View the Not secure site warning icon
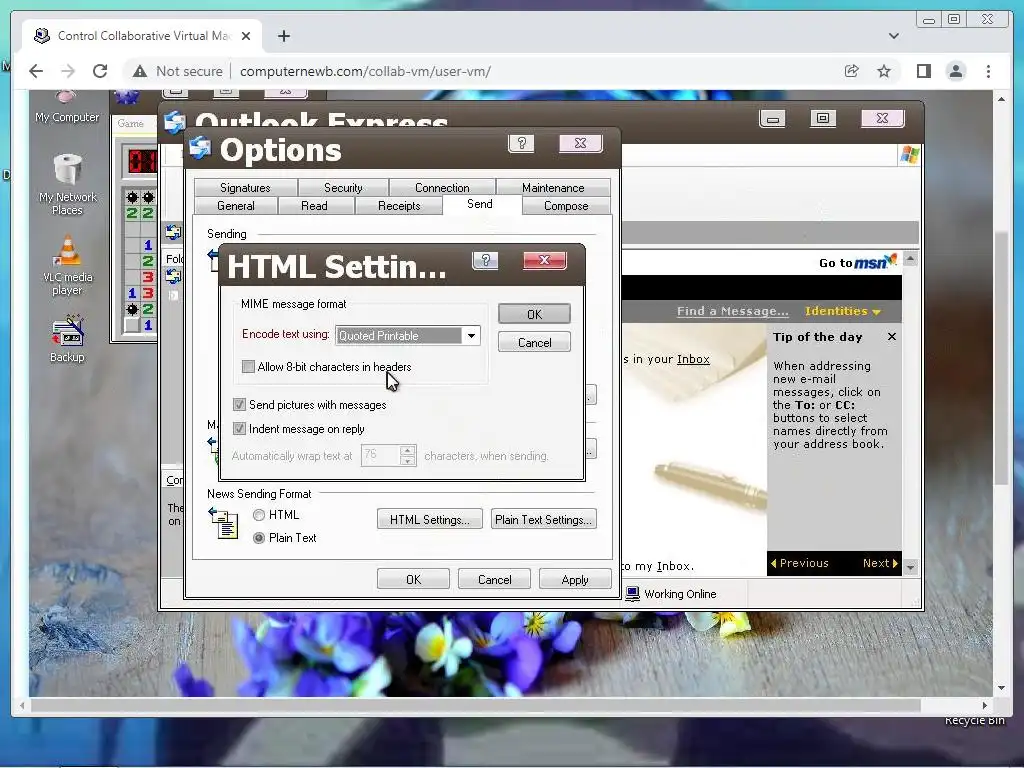The width and height of the screenshot is (1024, 768). (140, 71)
